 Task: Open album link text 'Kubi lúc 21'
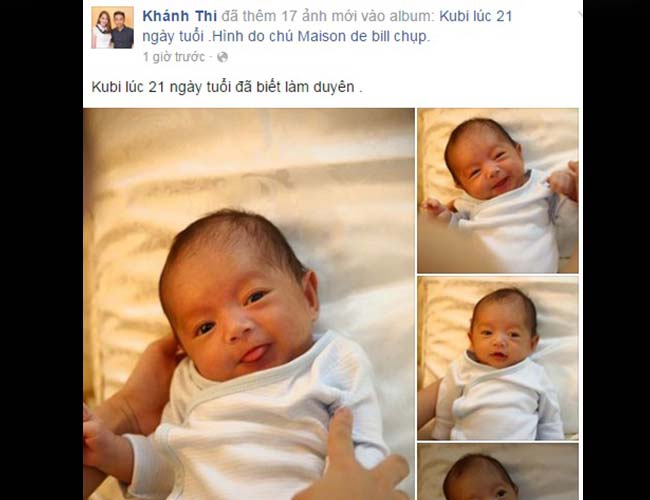click(475, 16)
